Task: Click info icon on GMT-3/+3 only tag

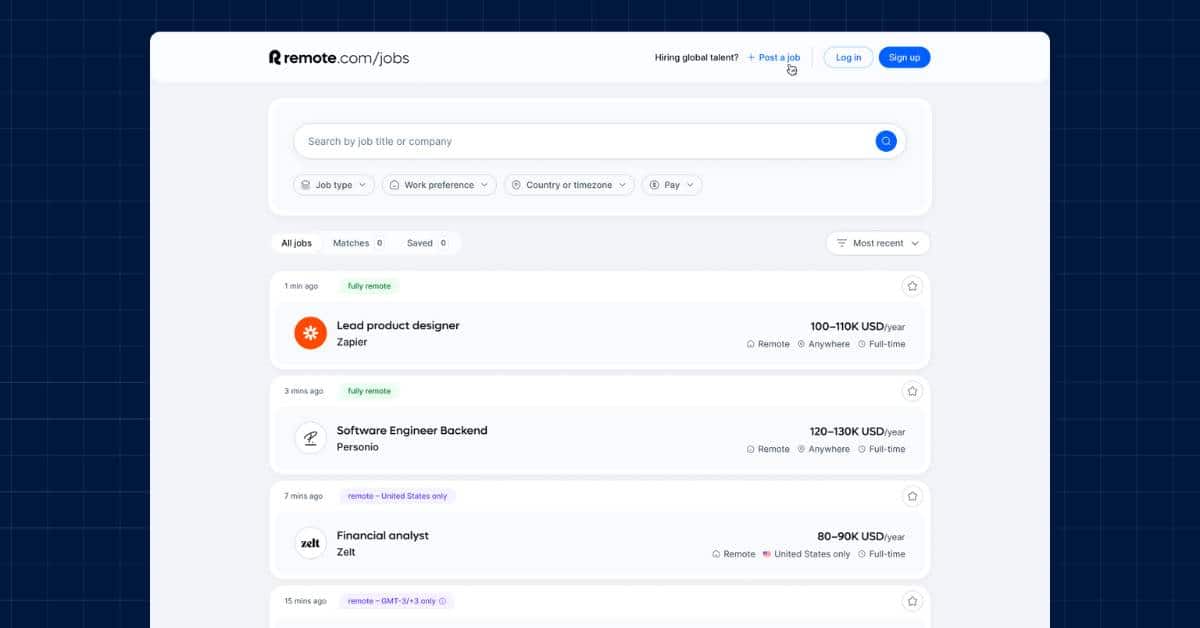Action: click(443, 601)
